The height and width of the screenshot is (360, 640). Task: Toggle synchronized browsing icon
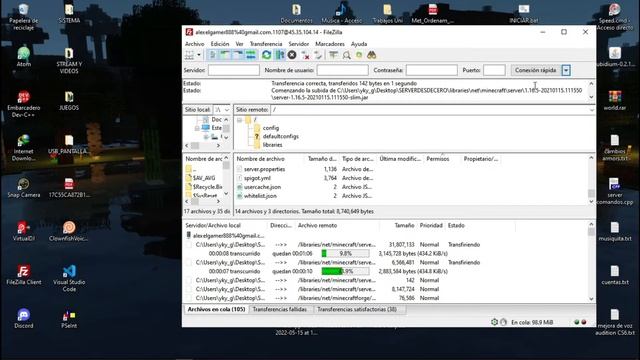coord(359,55)
